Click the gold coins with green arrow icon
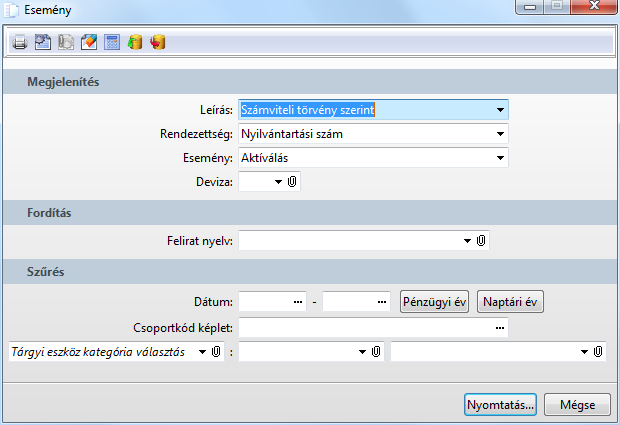620x425 pixels. 135,42
